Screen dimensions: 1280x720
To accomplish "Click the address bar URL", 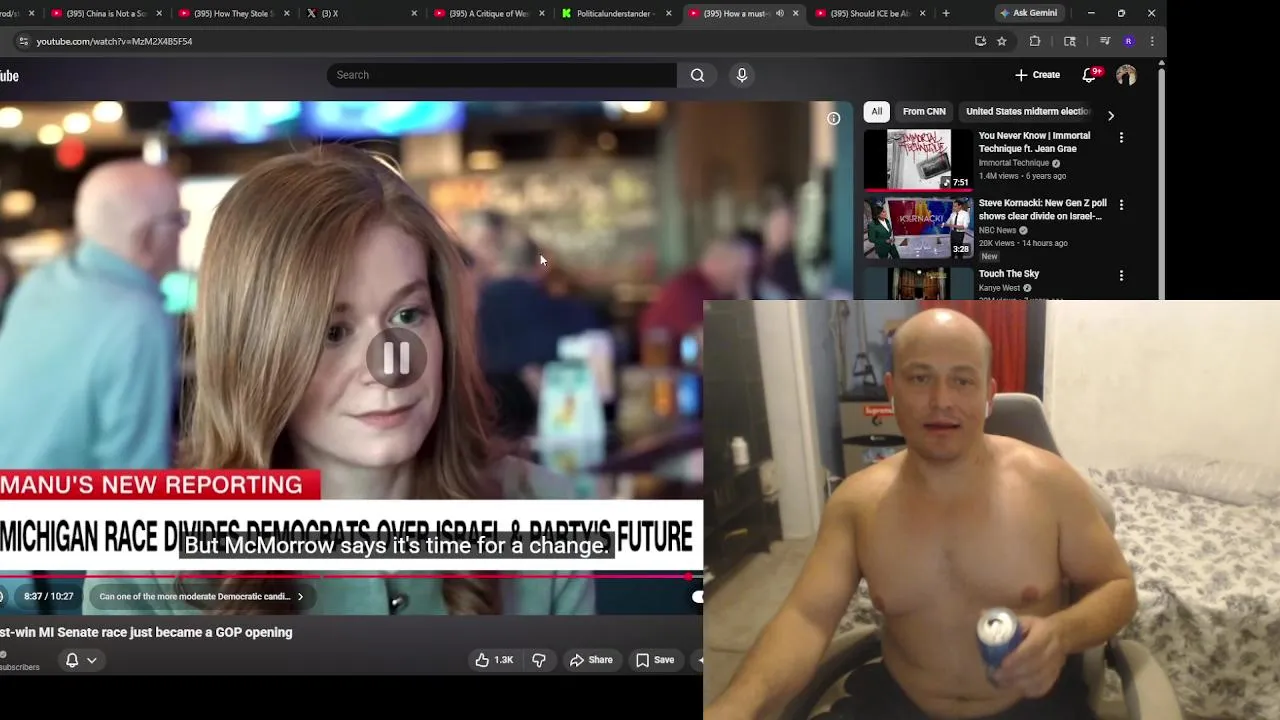I will pos(114,42).
